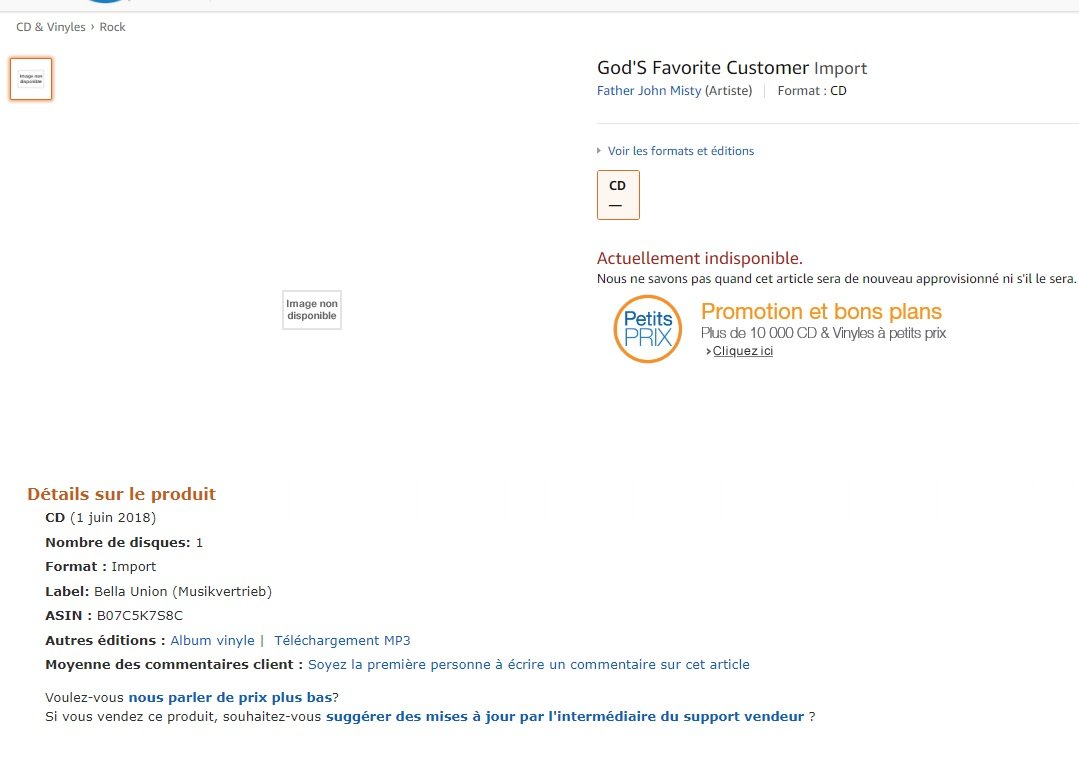The width and height of the screenshot is (1079, 772).
Task: Go to CD & Vinyles breadcrumb
Action: (x=51, y=27)
